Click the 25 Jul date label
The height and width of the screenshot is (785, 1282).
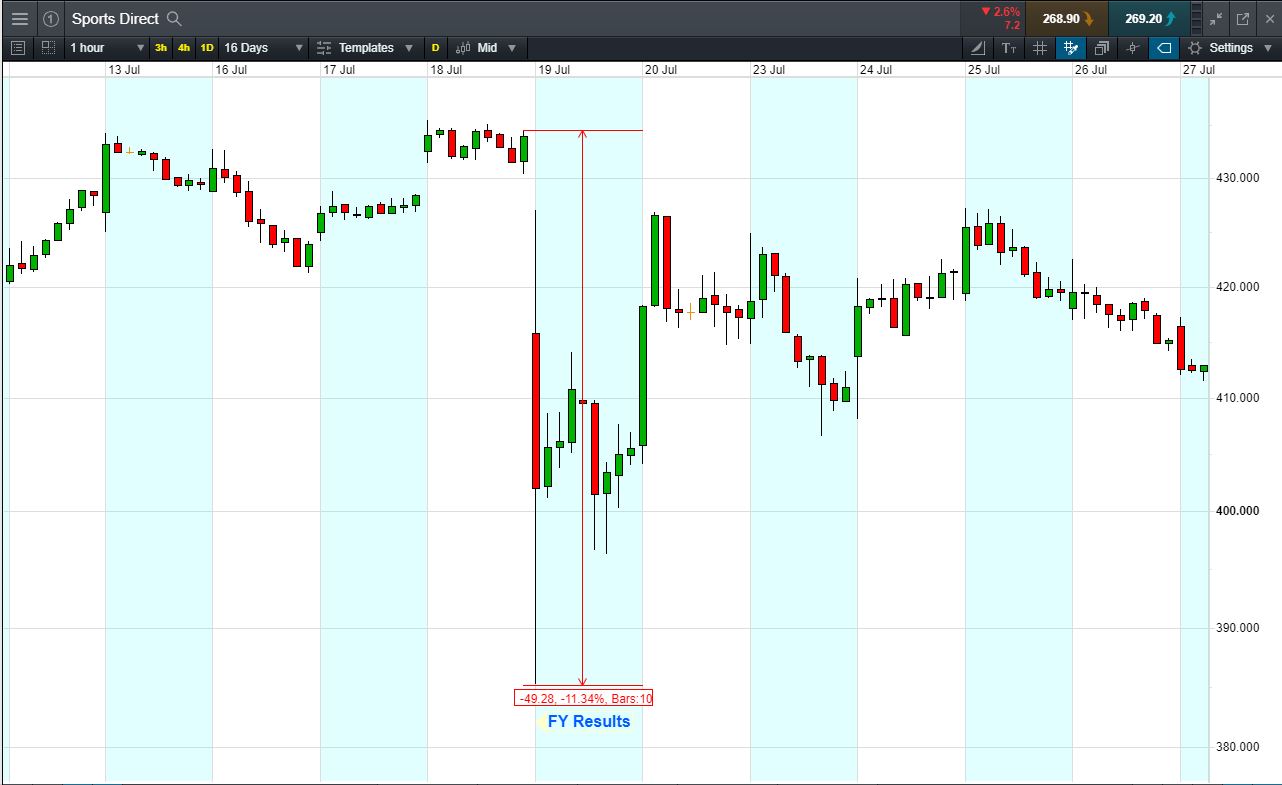984,70
